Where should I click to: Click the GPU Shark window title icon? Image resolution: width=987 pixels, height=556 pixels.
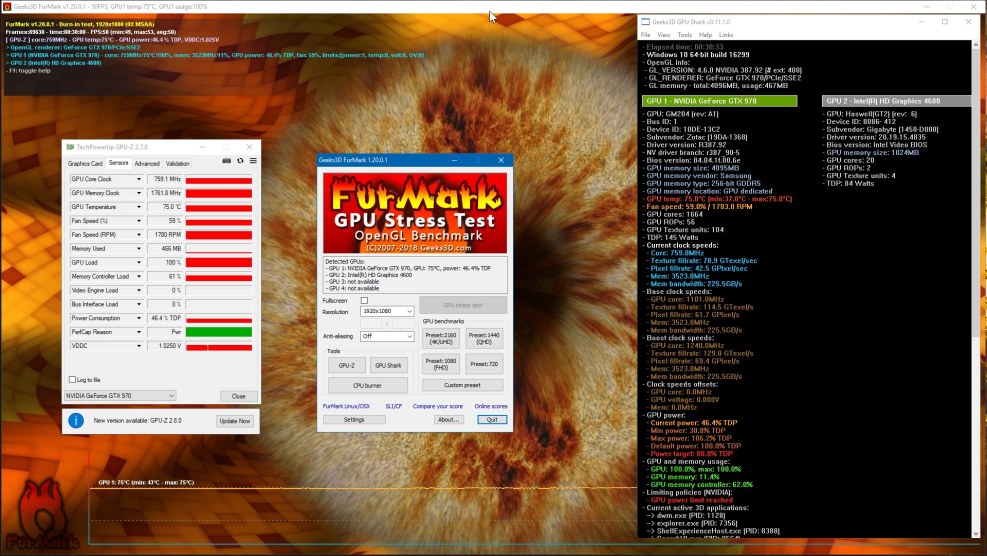[x=646, y=21]
